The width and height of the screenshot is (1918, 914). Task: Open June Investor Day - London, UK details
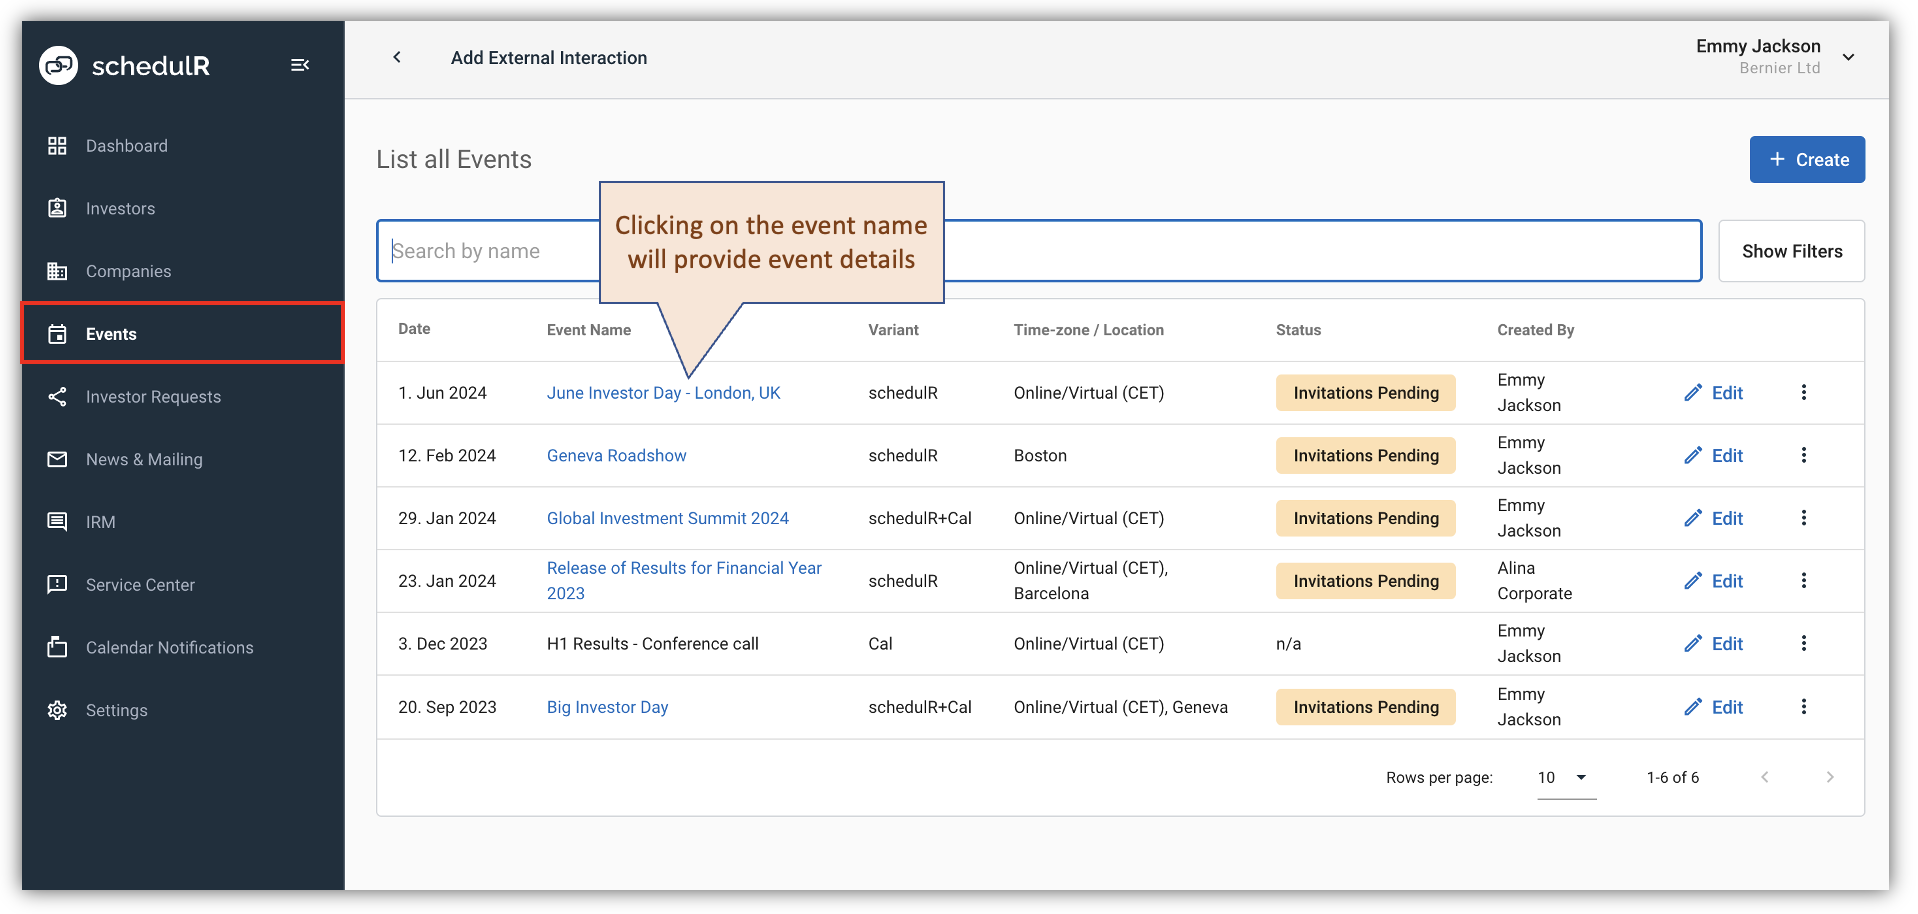(x=663, y=392)
